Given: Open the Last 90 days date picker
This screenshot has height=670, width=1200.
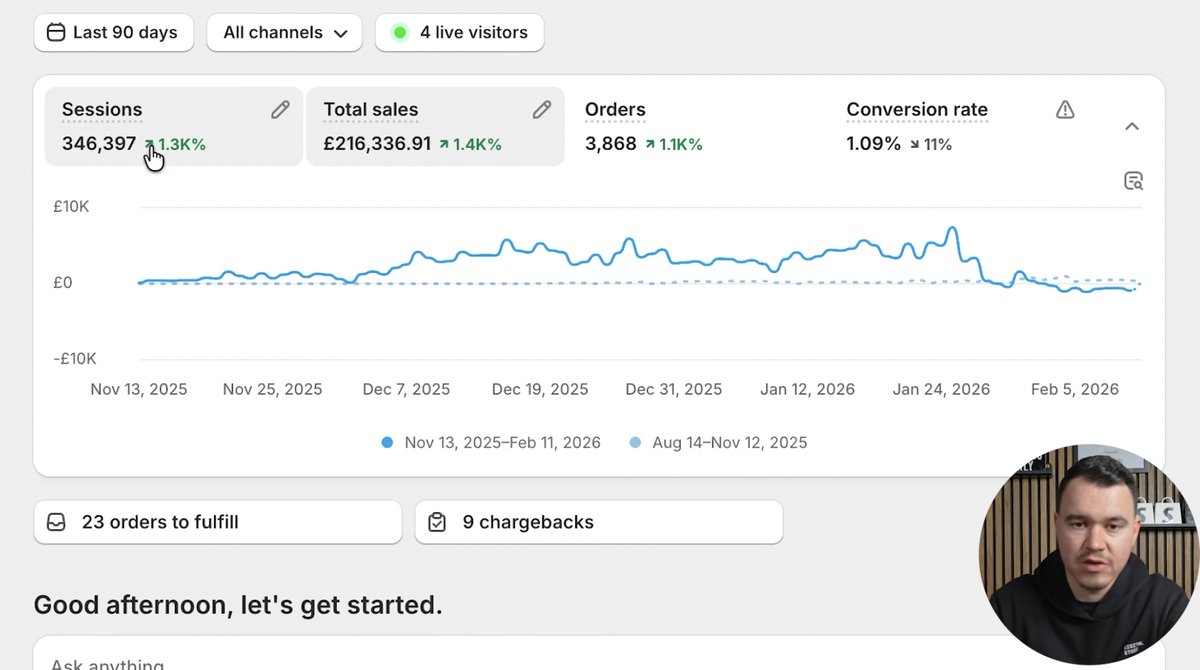Looking at the screenshot, I should pos(114,33).
